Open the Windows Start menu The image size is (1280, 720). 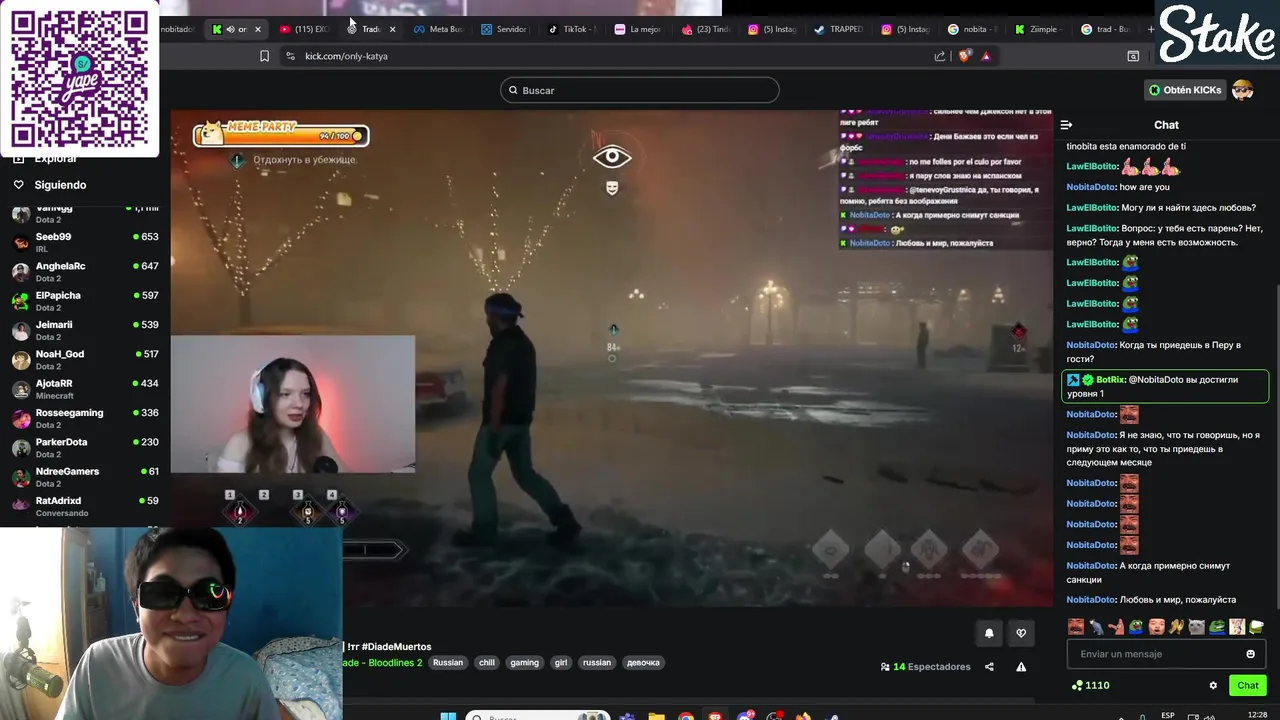448,716
